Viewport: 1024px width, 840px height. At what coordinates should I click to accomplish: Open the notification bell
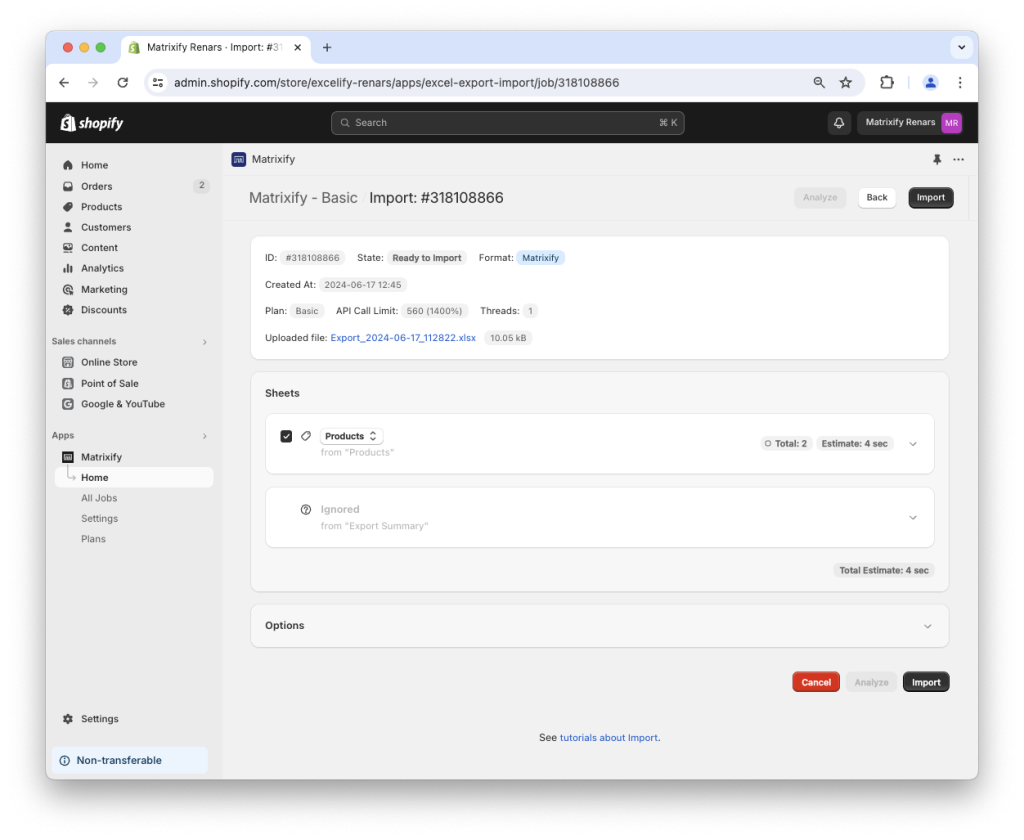[x=838, y=122]
